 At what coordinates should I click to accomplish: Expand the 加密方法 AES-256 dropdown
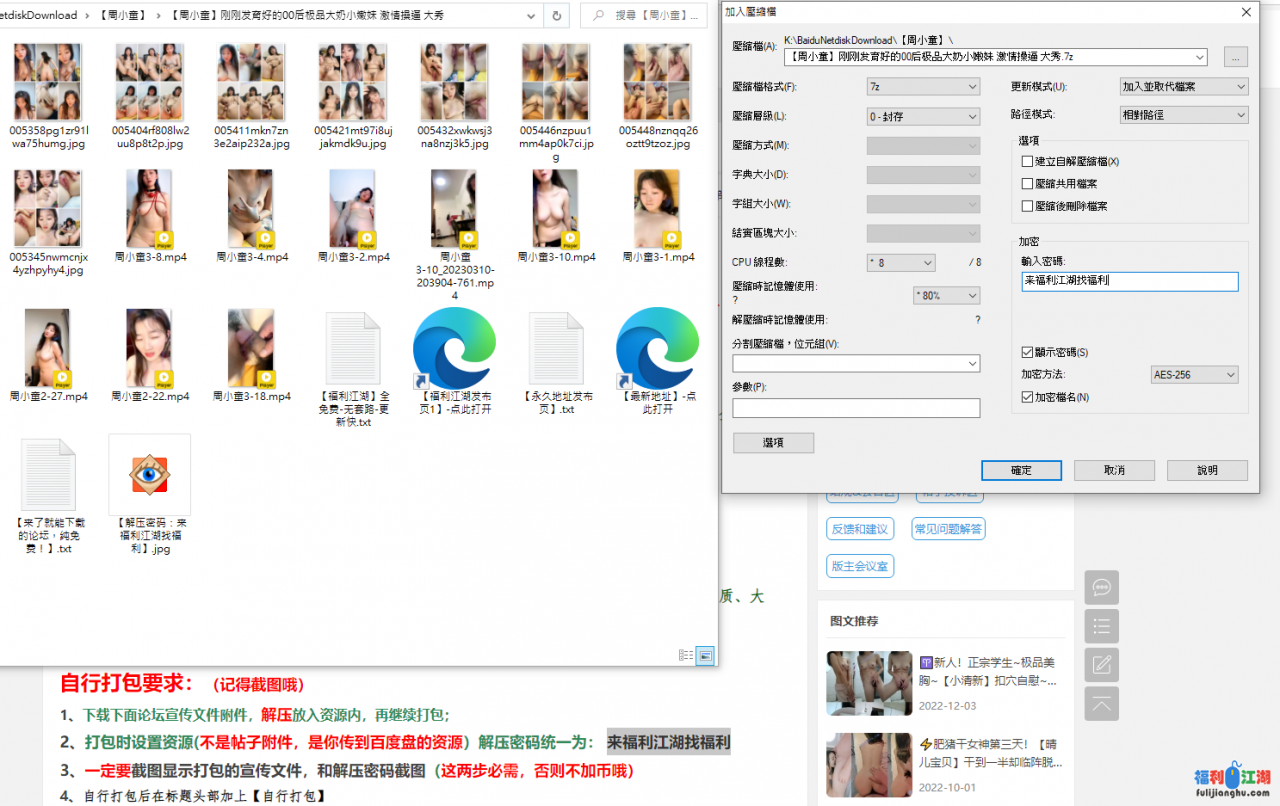point(1195,375)
